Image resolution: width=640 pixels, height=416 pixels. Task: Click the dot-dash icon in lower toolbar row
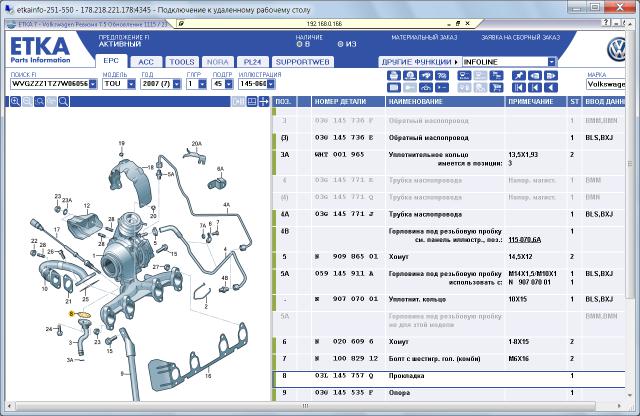tap(442, 87)
